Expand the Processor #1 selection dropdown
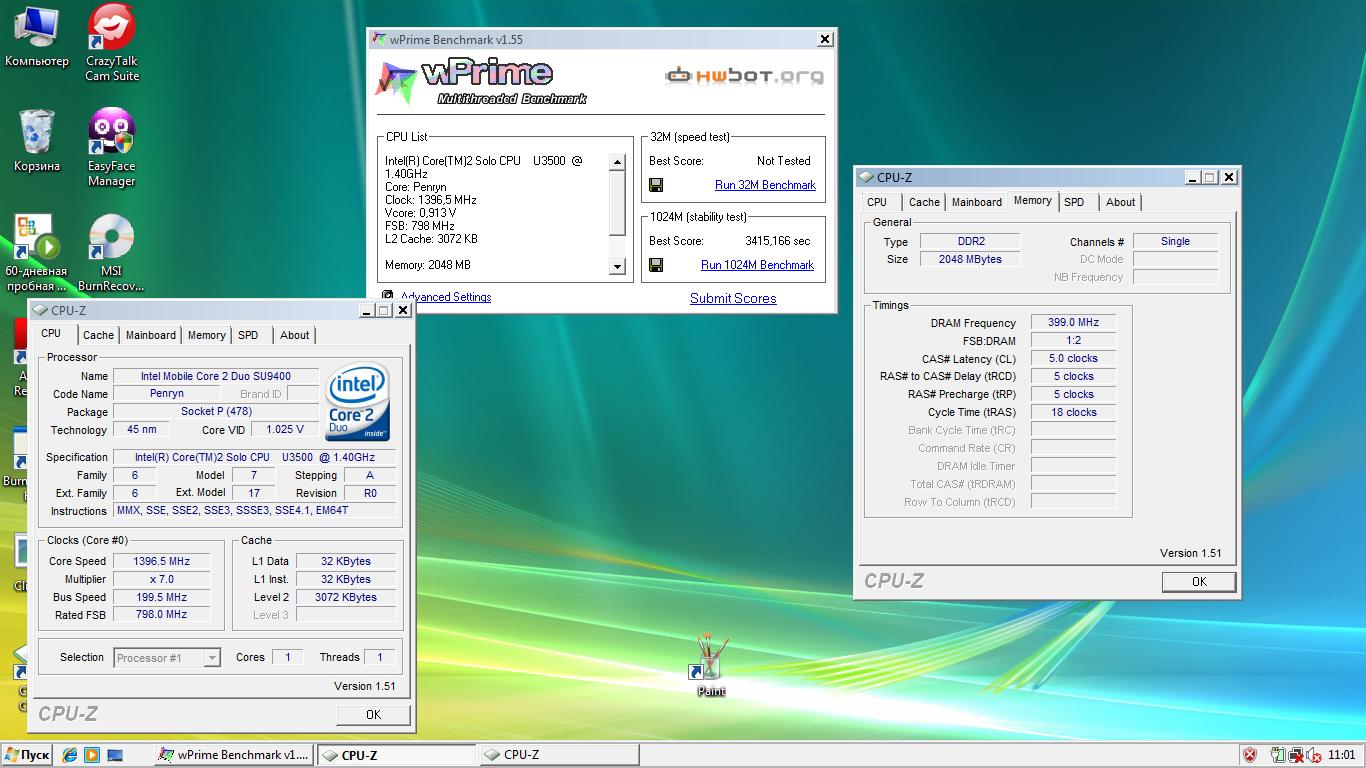 pyautogui.click(x=212, y=658)
